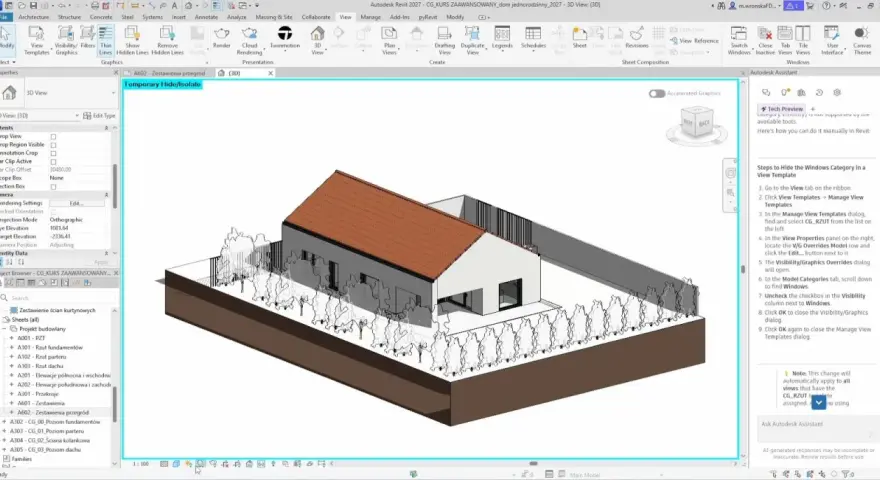Click the shopping cart icon in title bar
This screenshot has width=880, height=480.
810,6
